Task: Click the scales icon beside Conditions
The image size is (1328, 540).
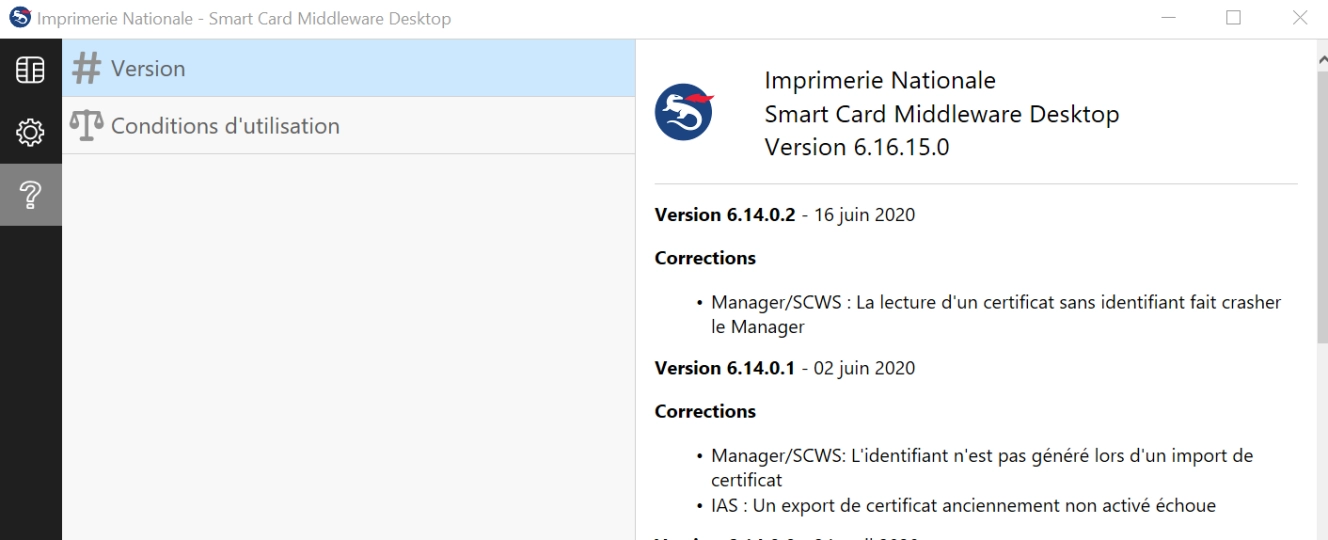Action: [87, 125]
